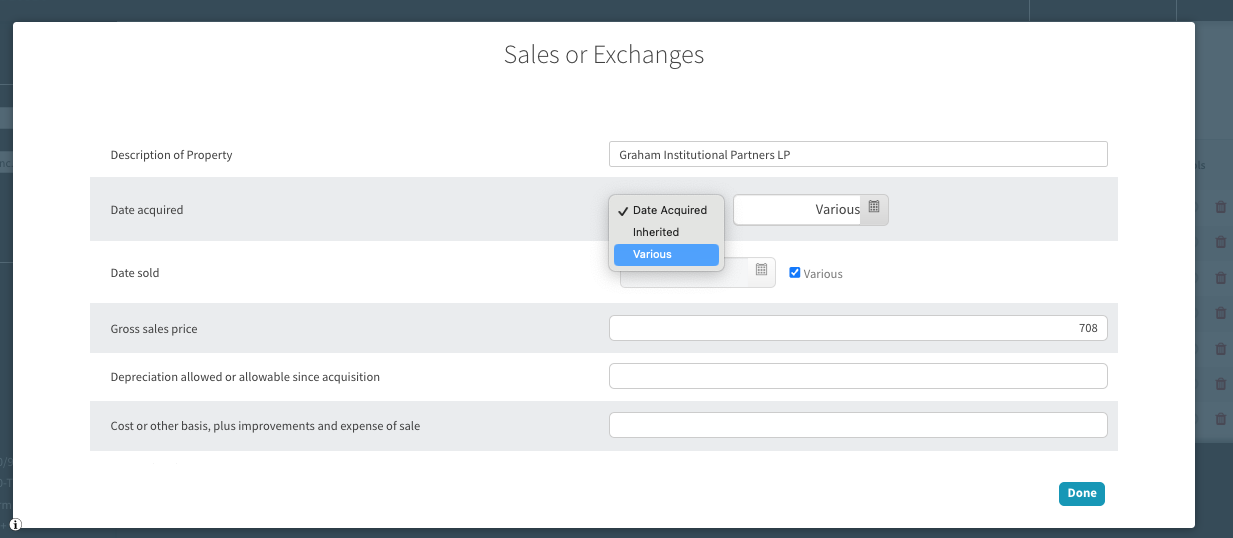Click the Various label beside the Date sold checkbox
Image resolution: width=1233 pixels, height=538 pixels.
(823, 274)
